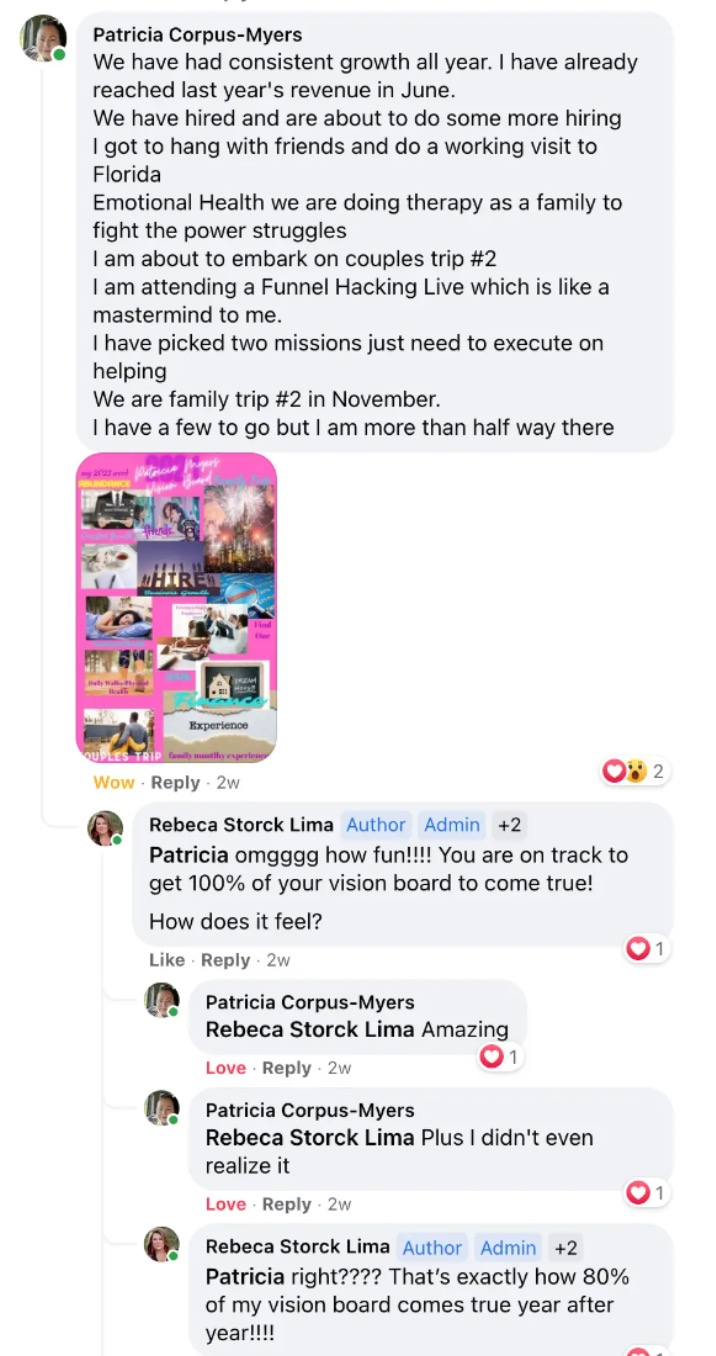Open Rebeca's avatar on the last reply
716x1356 pixels.
[x=162, y=1244]
